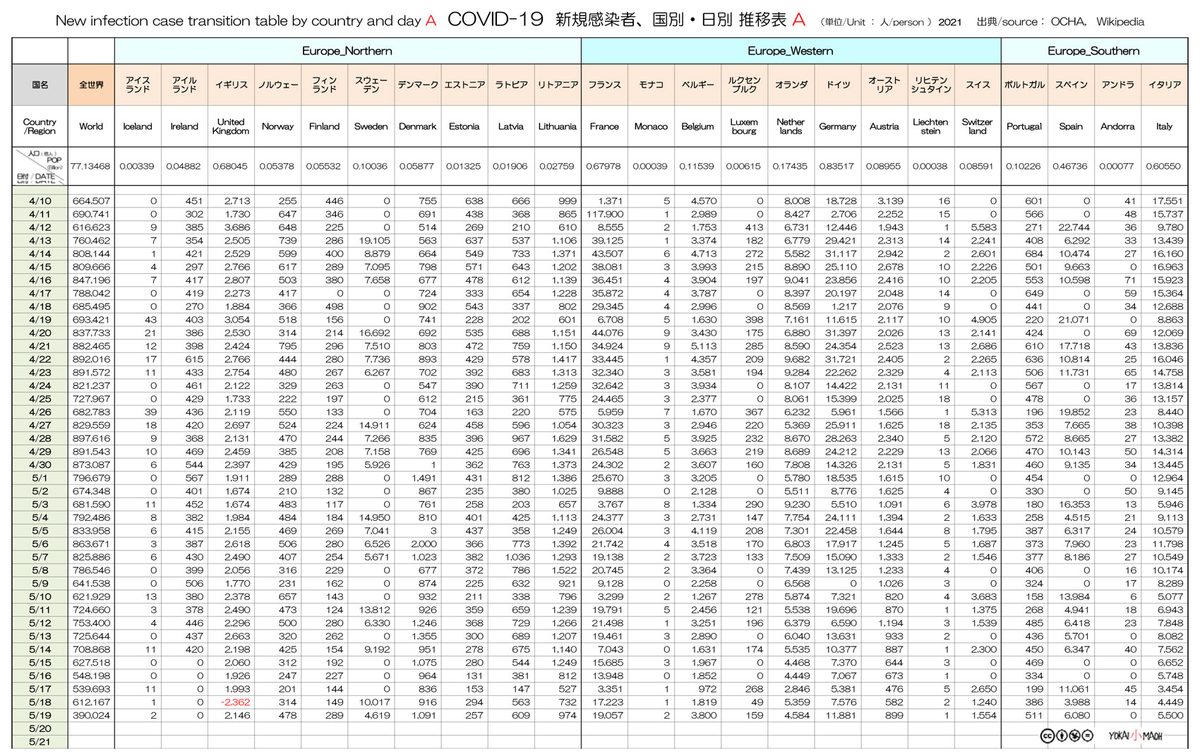
Task: Select the Portugal column label
Action: tap(1024, 127)
